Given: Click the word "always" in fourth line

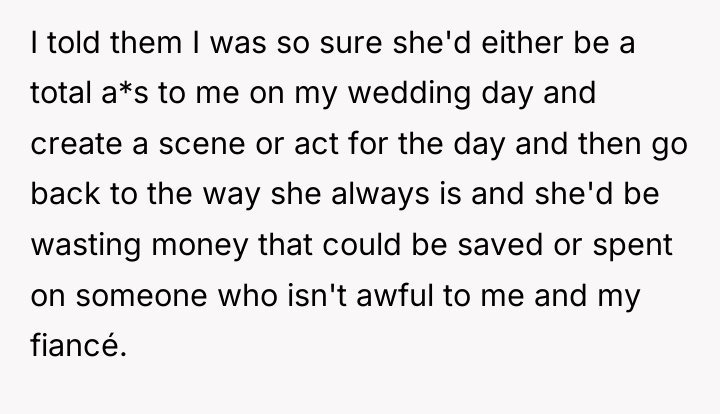Looking at the screenshot, I should (380, 195).
